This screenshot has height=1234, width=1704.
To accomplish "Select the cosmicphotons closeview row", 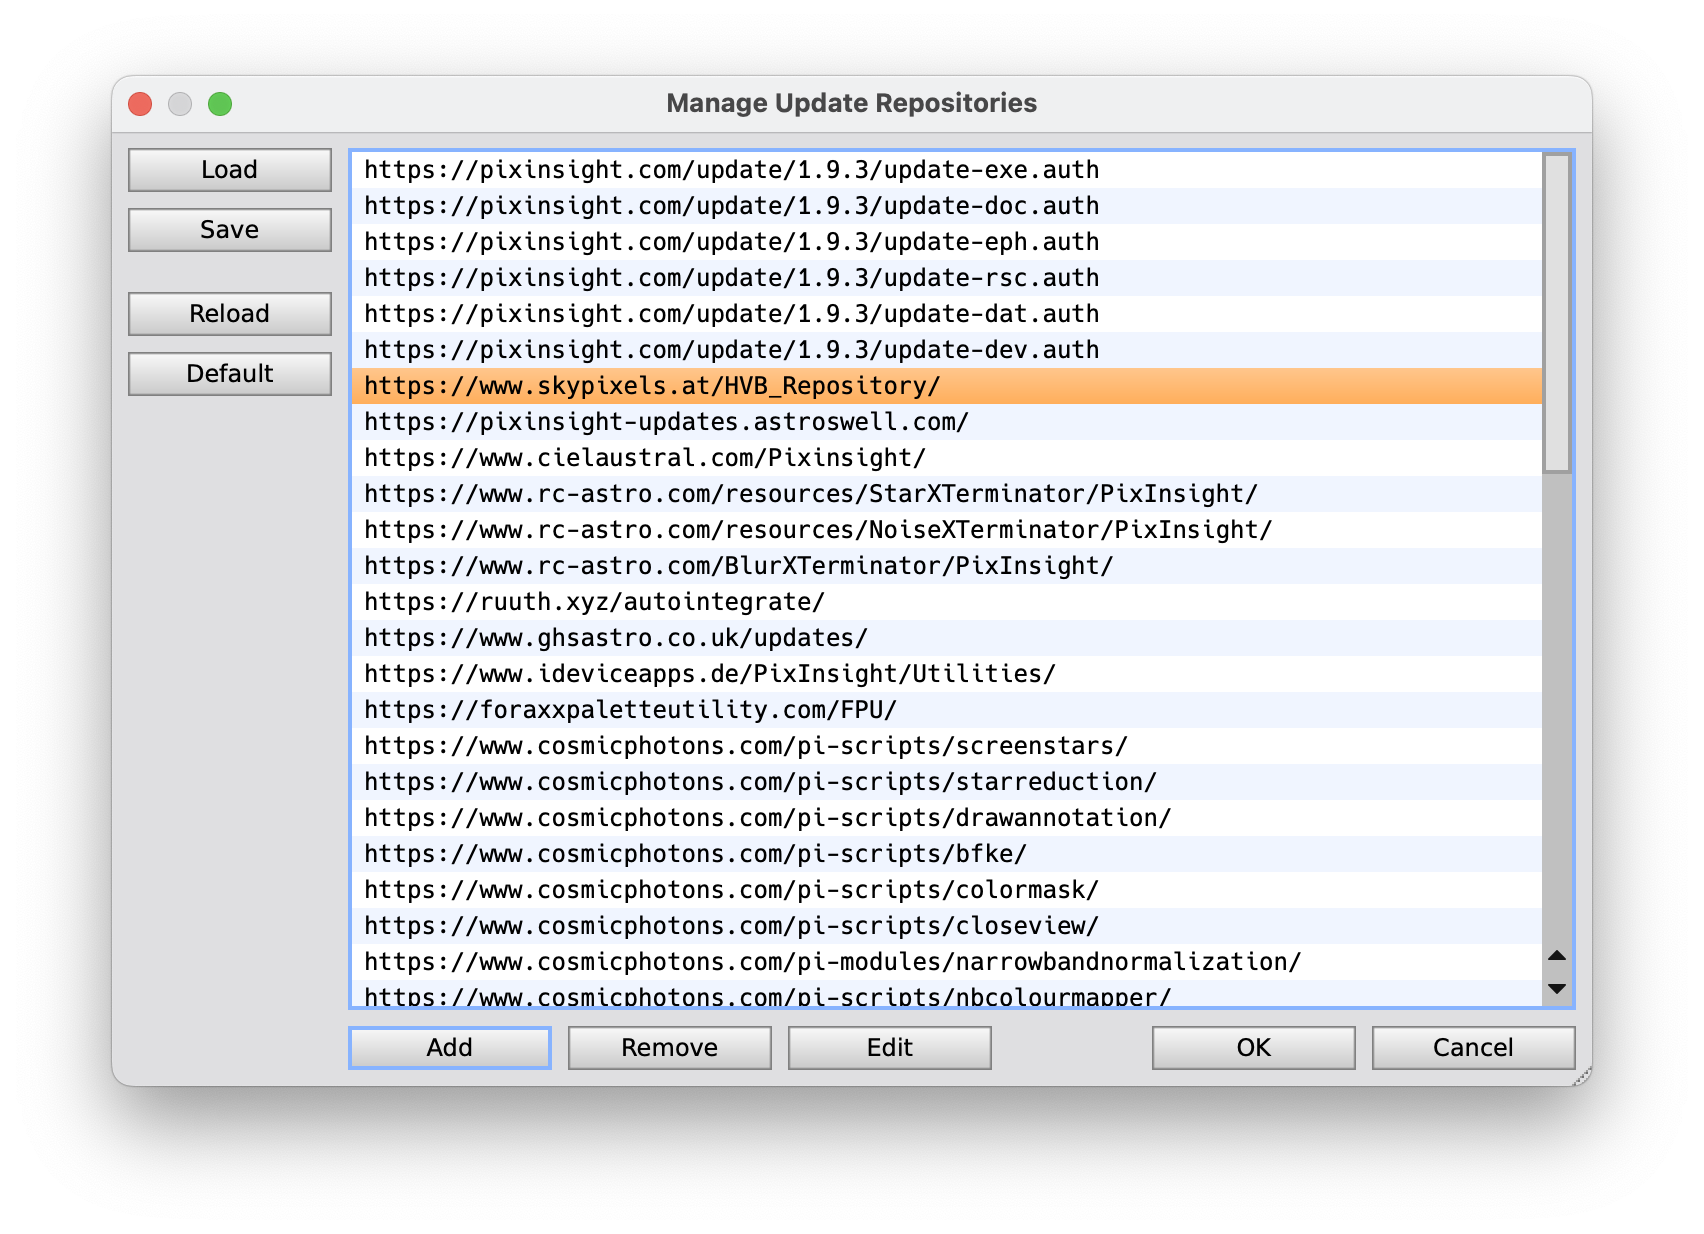I will [x=946, y=926].
